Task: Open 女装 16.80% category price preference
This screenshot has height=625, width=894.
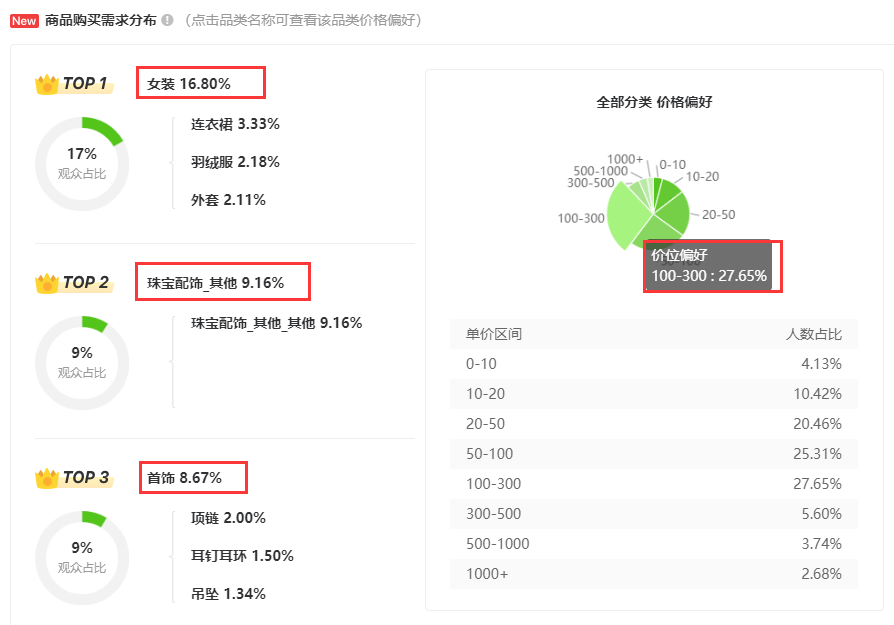Action: [189, 84]
